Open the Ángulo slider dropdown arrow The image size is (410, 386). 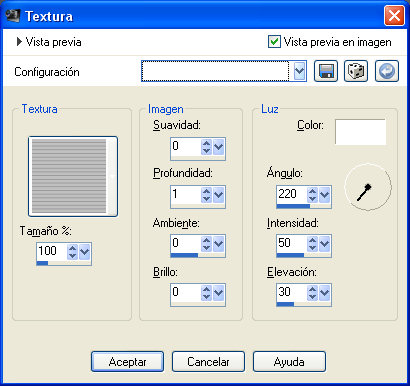[x=324, y=195]
